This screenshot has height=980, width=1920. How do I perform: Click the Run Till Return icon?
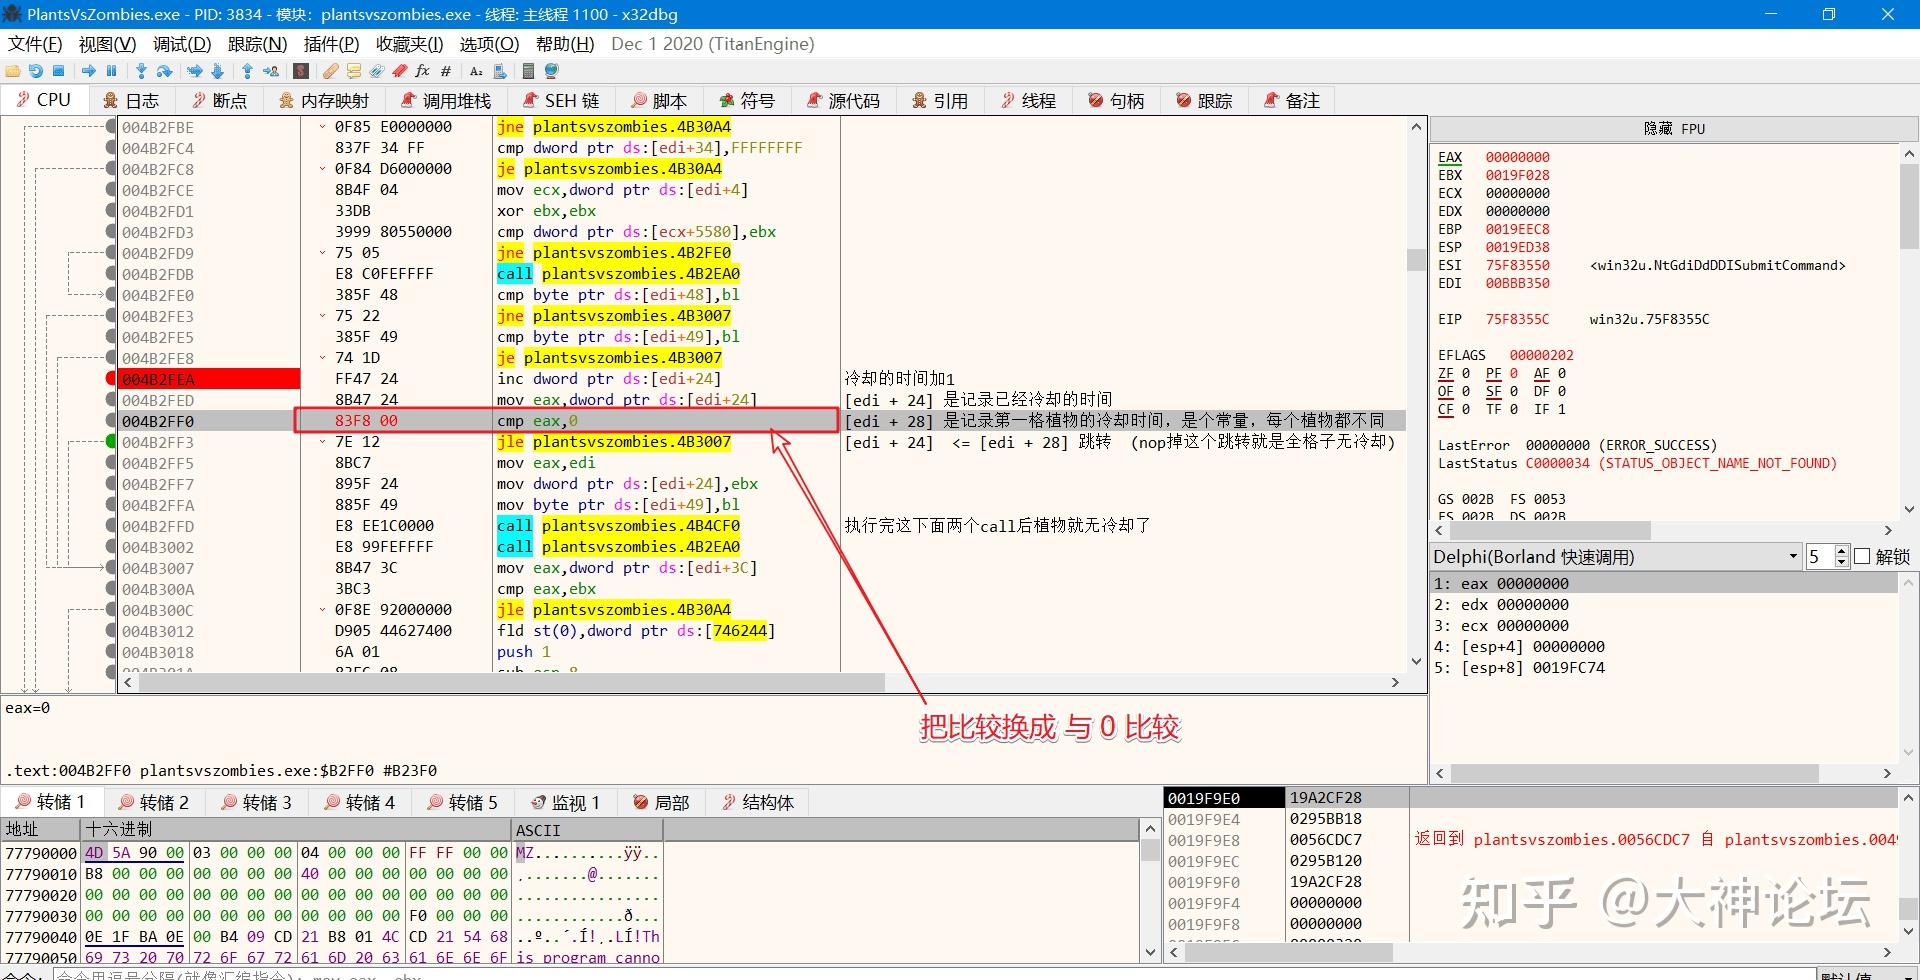(x=247, y=71)
